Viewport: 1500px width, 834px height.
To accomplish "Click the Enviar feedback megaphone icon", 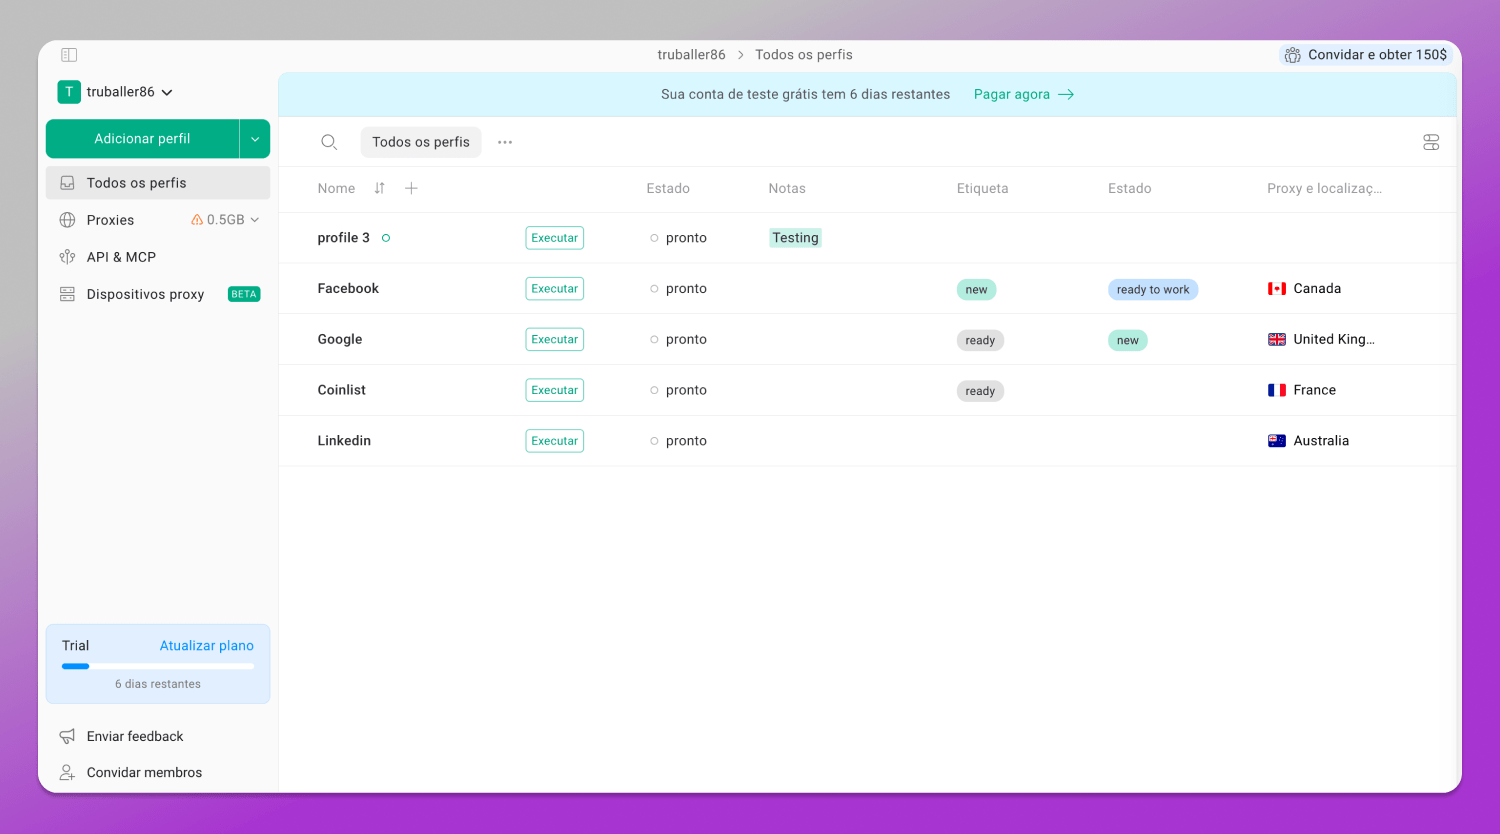I will [x=68, y=736].
